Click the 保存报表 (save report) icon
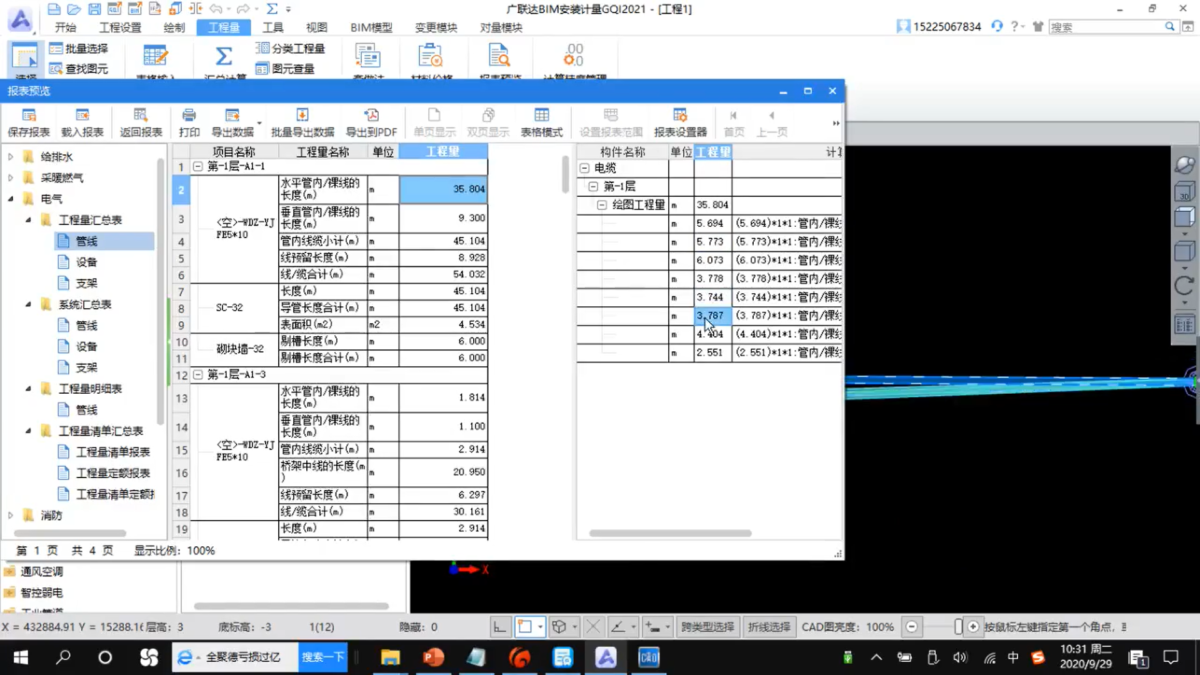Screen dimensions: 1200x675 [x=28, y=115]
